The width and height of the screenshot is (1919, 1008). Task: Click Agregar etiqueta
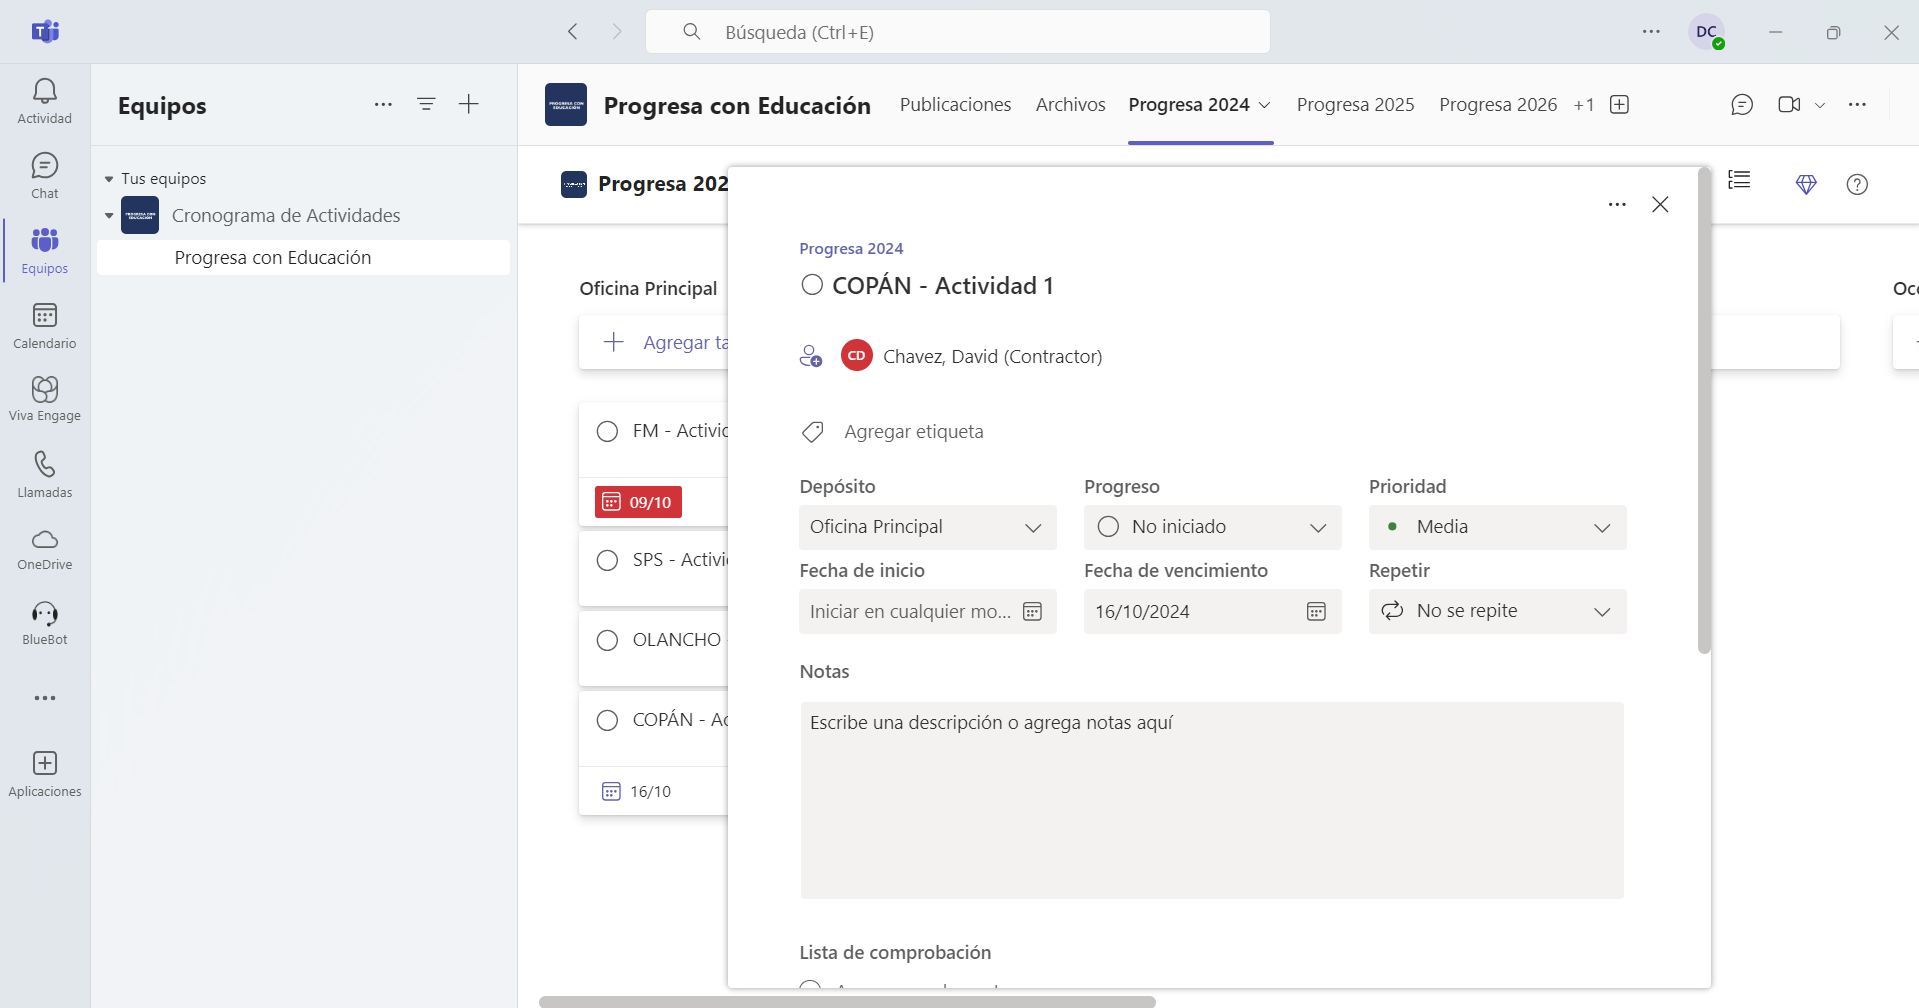click(x=913, y=432)
